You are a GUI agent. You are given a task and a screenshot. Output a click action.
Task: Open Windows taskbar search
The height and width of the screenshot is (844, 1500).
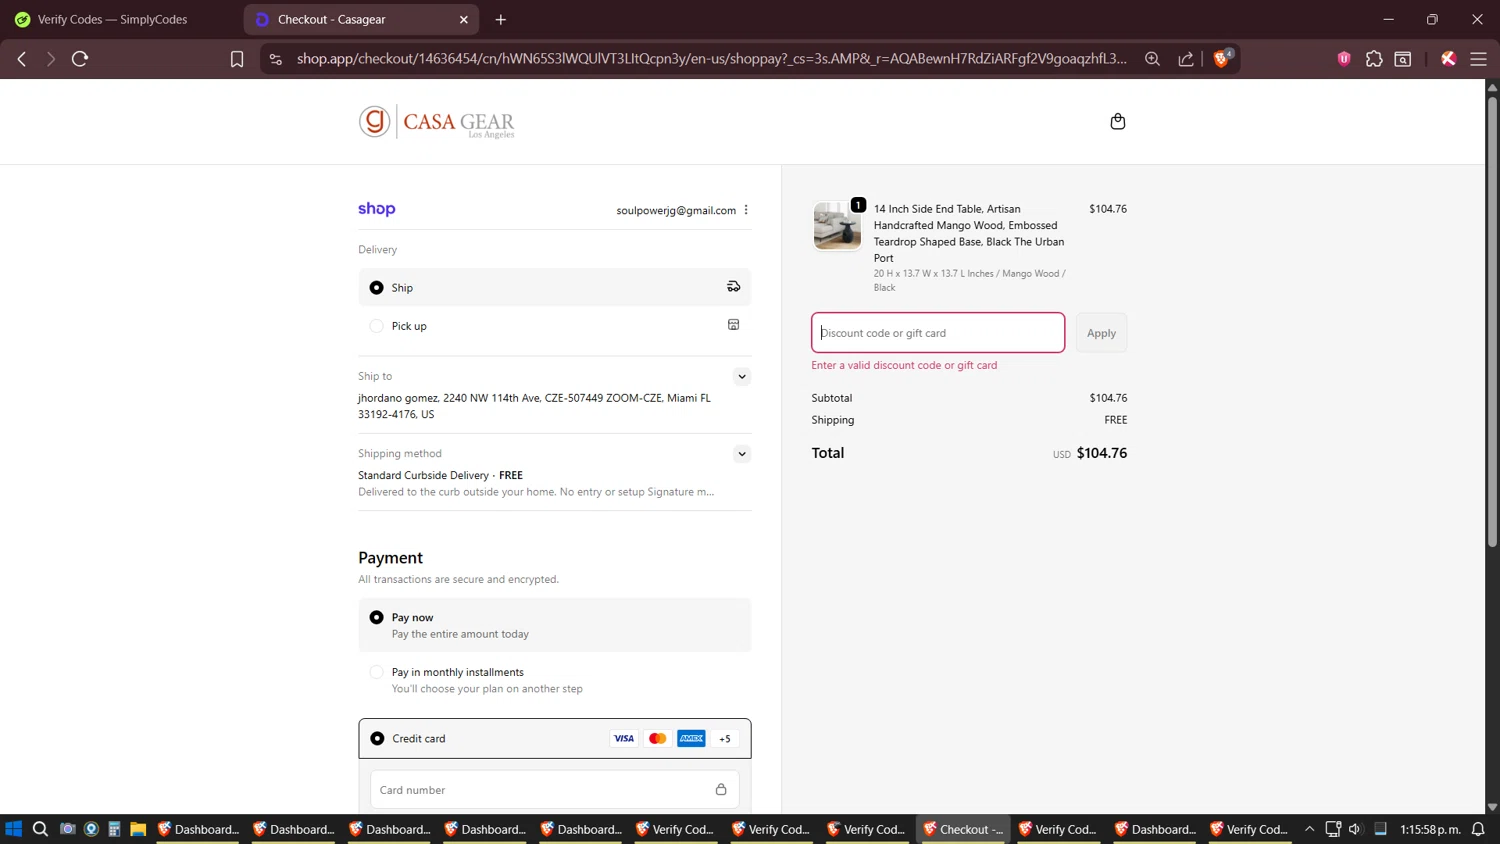click(x=40, y=829)
